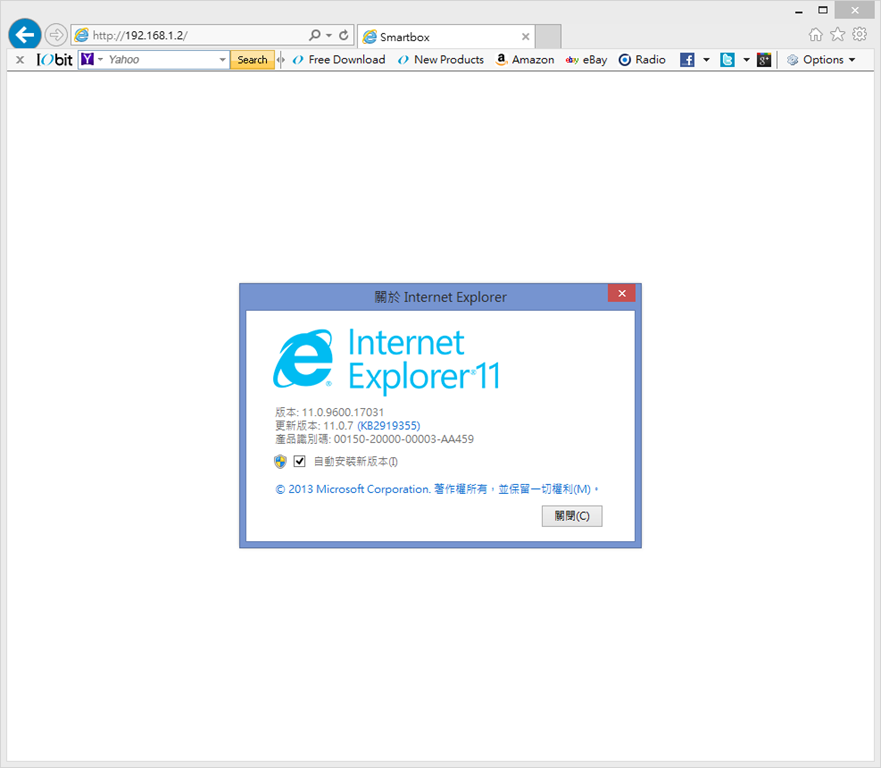Click the Yahoo Y search provider icon
This screenshot has width=881, height=768.
(87, 59)
